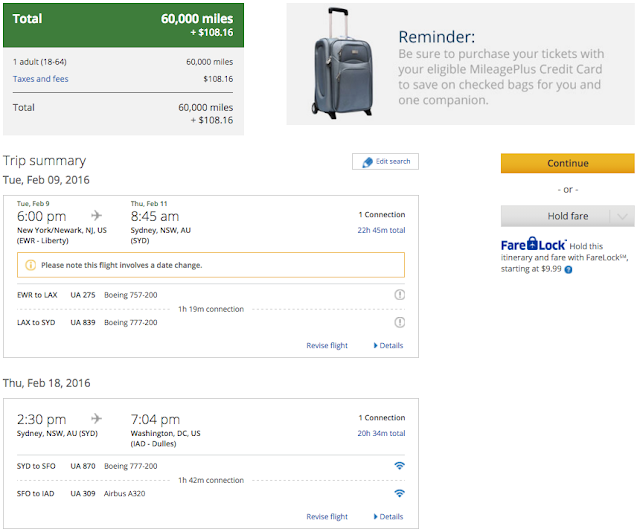The image size is (640, 532).
Task: Click the info icon for LAX to SYD
Action: [x=399, y=322]
